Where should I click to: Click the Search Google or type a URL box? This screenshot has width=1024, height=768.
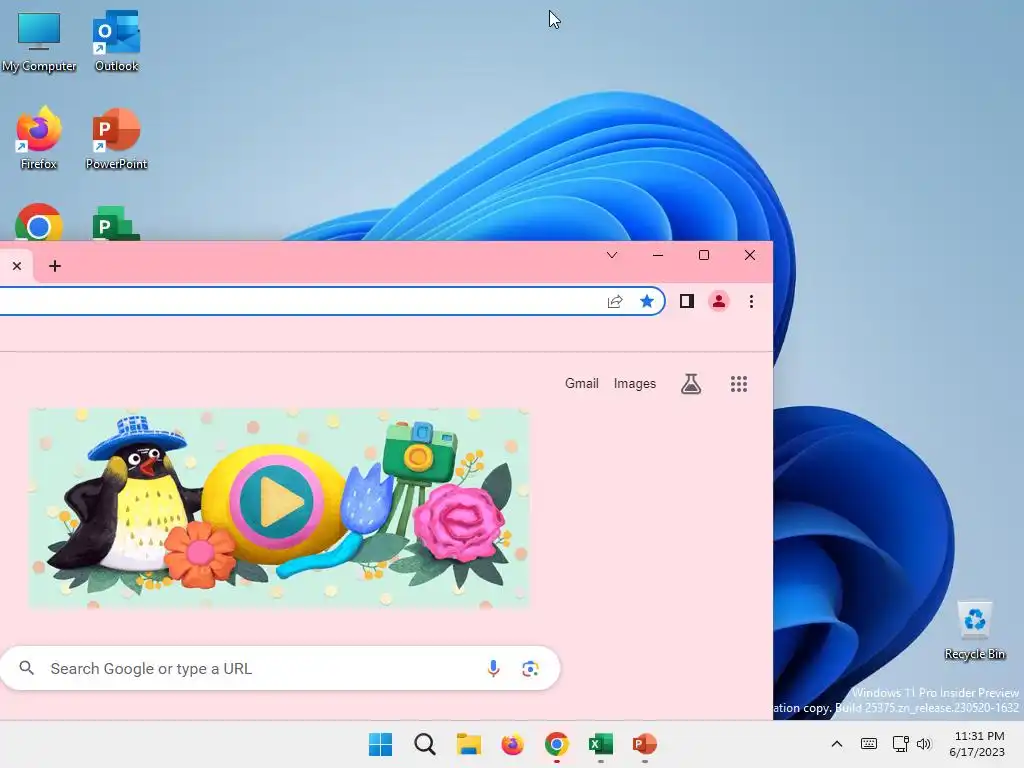click(x=280, y=668)
